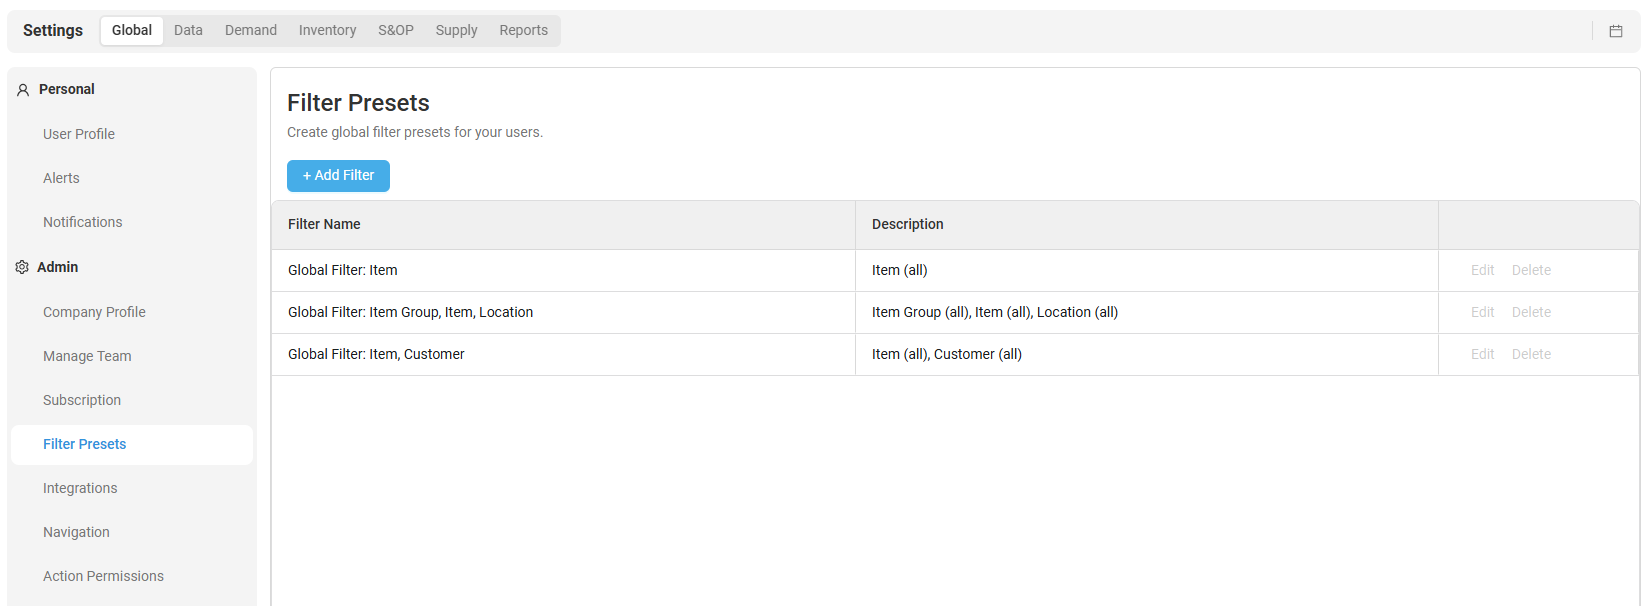
Task: Click the calendar icon in top bar
Action: click(1615, 31)
